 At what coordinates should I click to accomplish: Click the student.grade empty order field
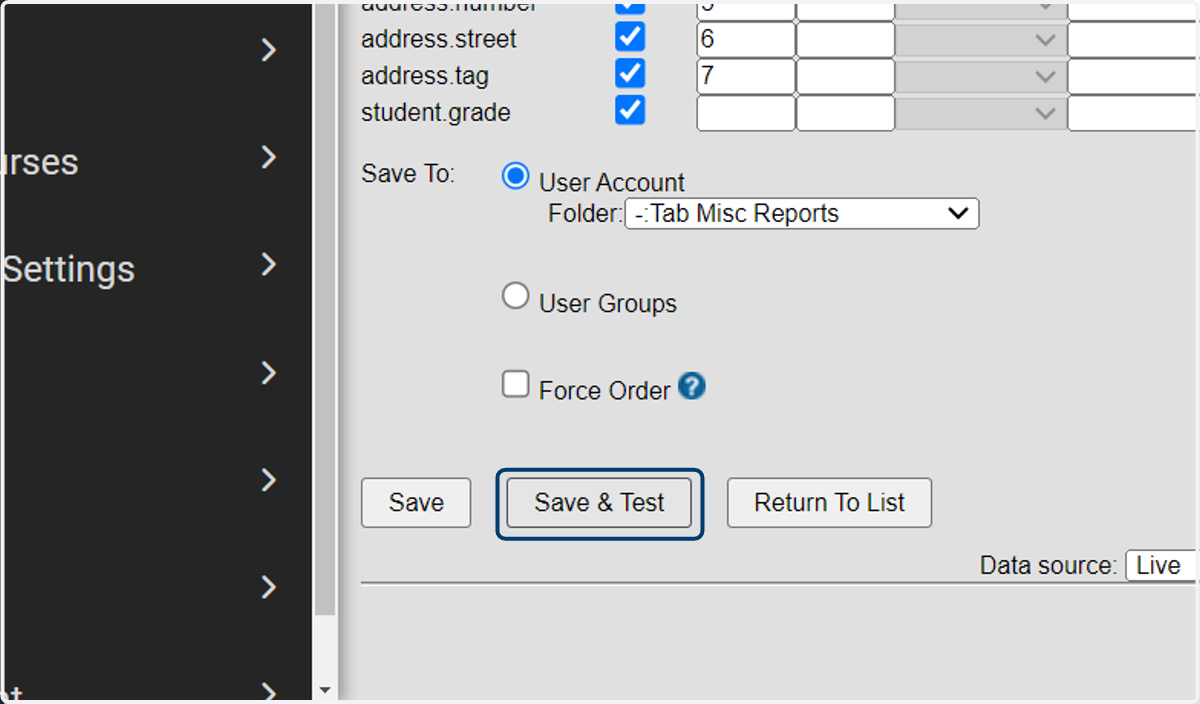746,114
